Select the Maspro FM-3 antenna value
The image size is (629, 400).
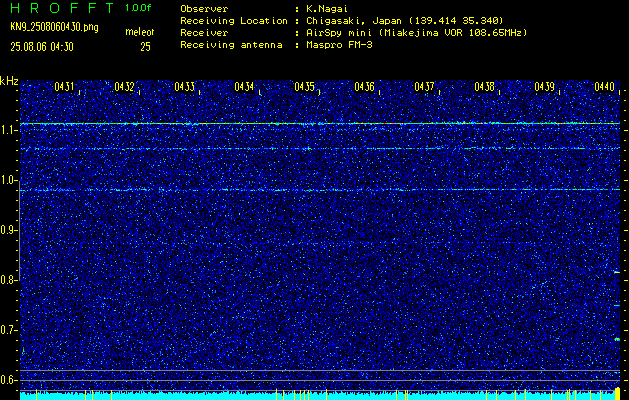pyautogui.click(x=339, y=45)
